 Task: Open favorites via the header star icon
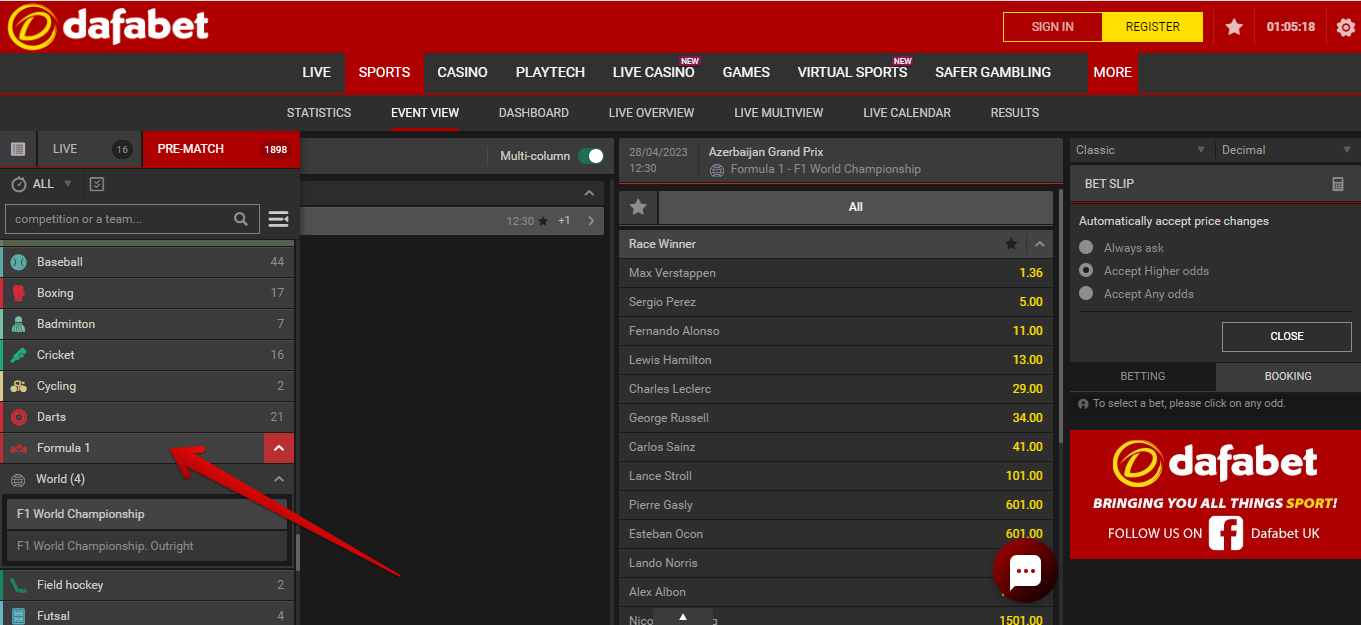coord(1234,27)
